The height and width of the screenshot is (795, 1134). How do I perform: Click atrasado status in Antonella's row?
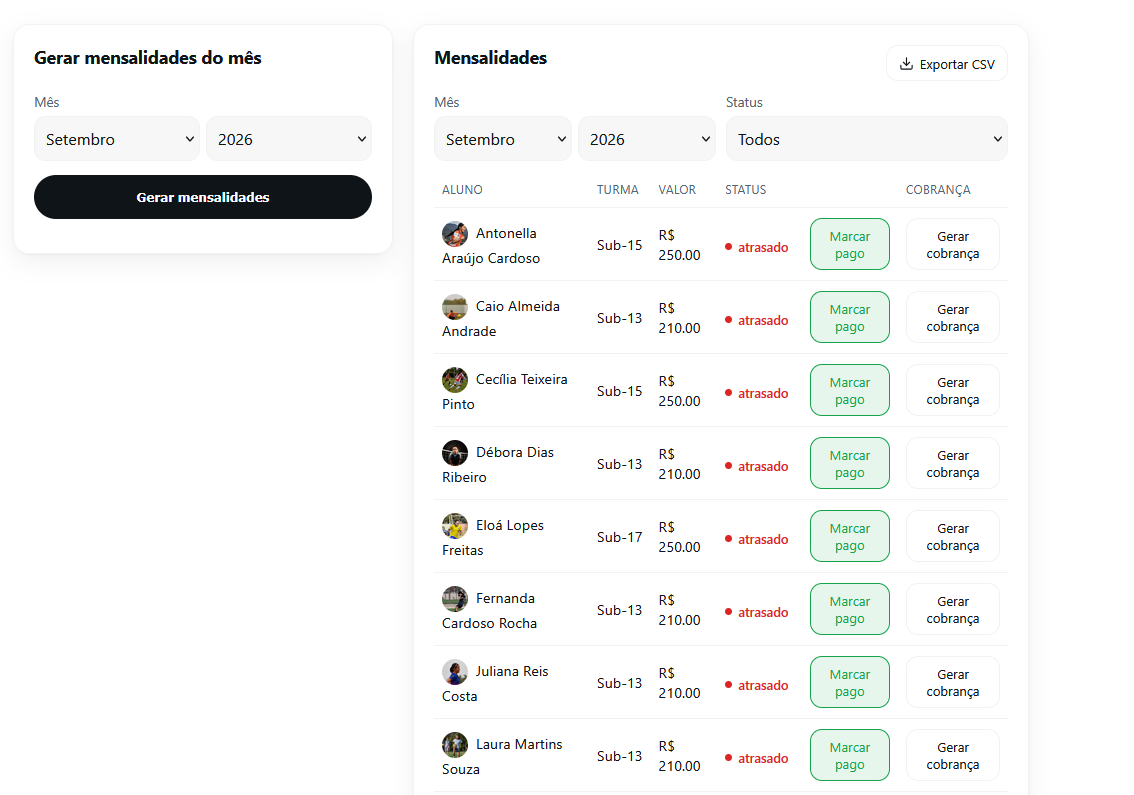pos(756,247)
